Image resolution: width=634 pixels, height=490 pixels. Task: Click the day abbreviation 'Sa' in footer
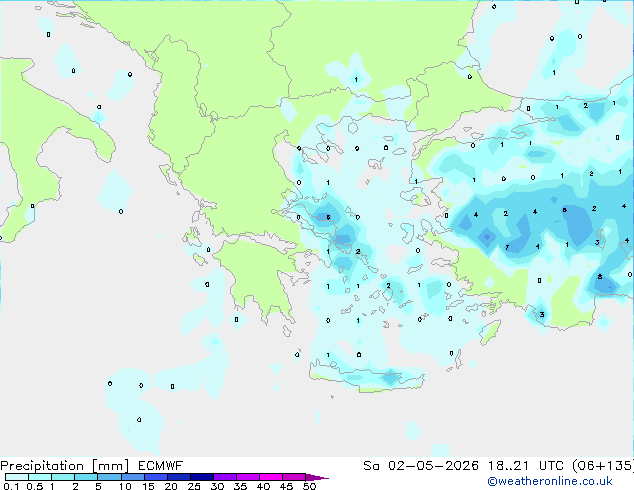(371, 466)
